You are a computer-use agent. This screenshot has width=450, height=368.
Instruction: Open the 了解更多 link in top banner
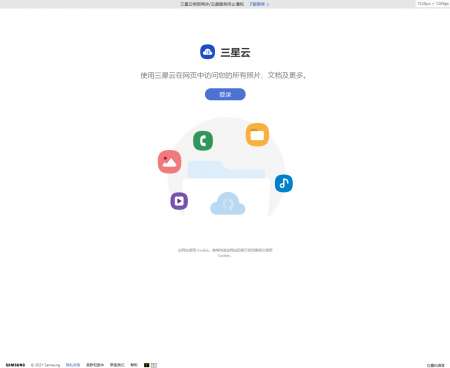(x=259, y=4)
